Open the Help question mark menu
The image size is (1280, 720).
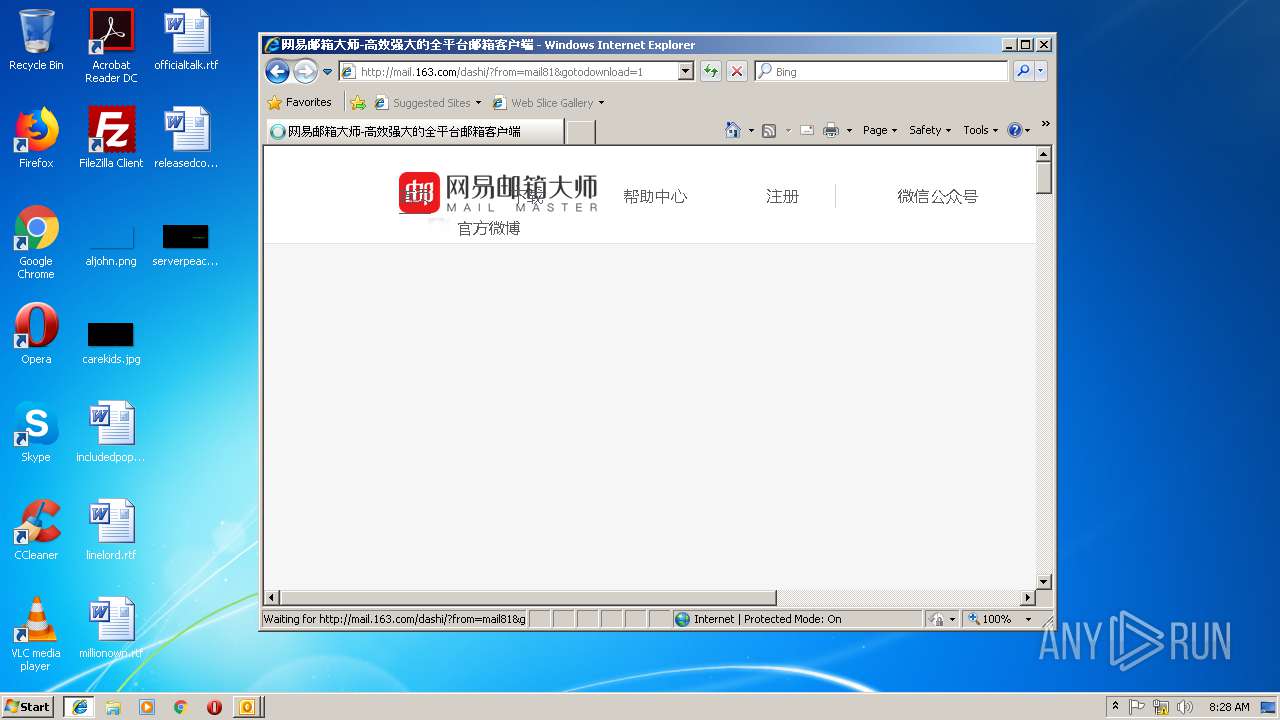[x=1019, y=130]
